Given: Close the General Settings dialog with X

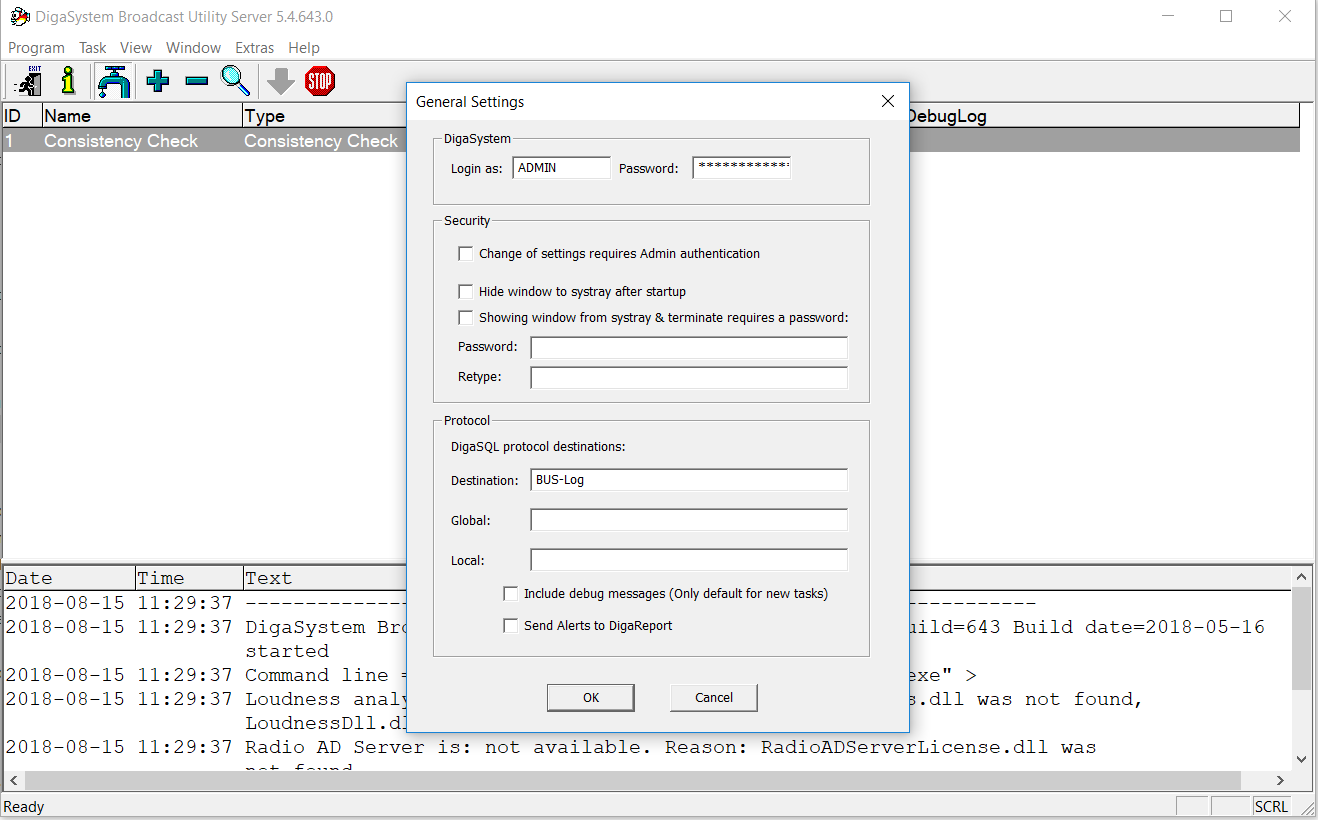Looking at the screenshot, I should pyautogui.click(x=887, y=102).
